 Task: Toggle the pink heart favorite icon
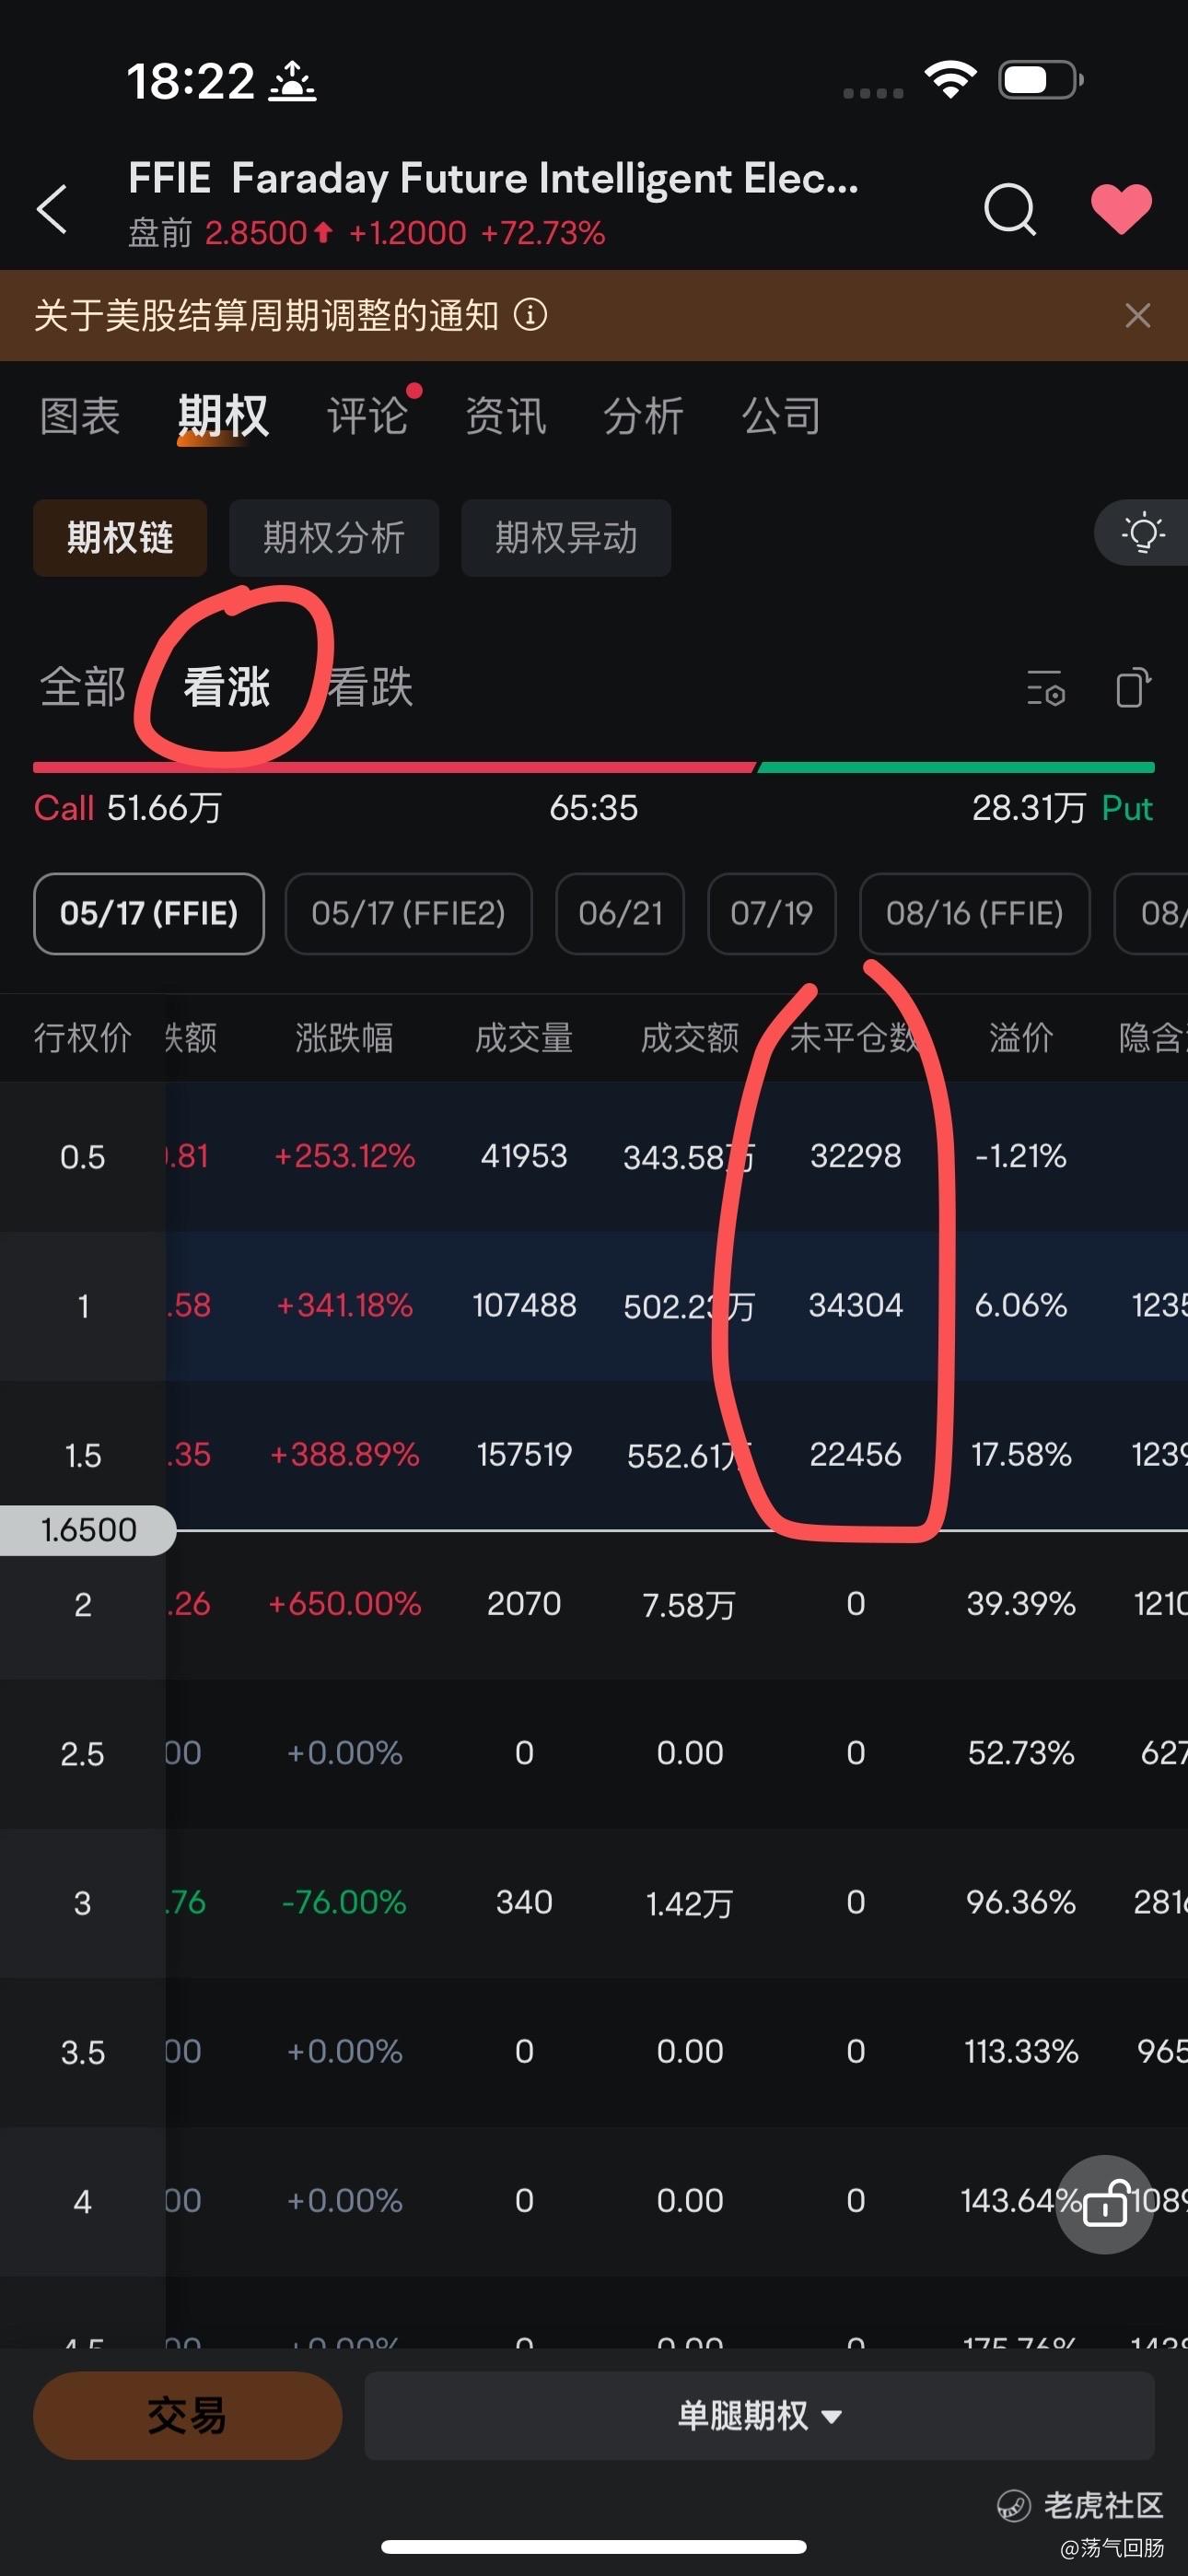pos(1121,209)
